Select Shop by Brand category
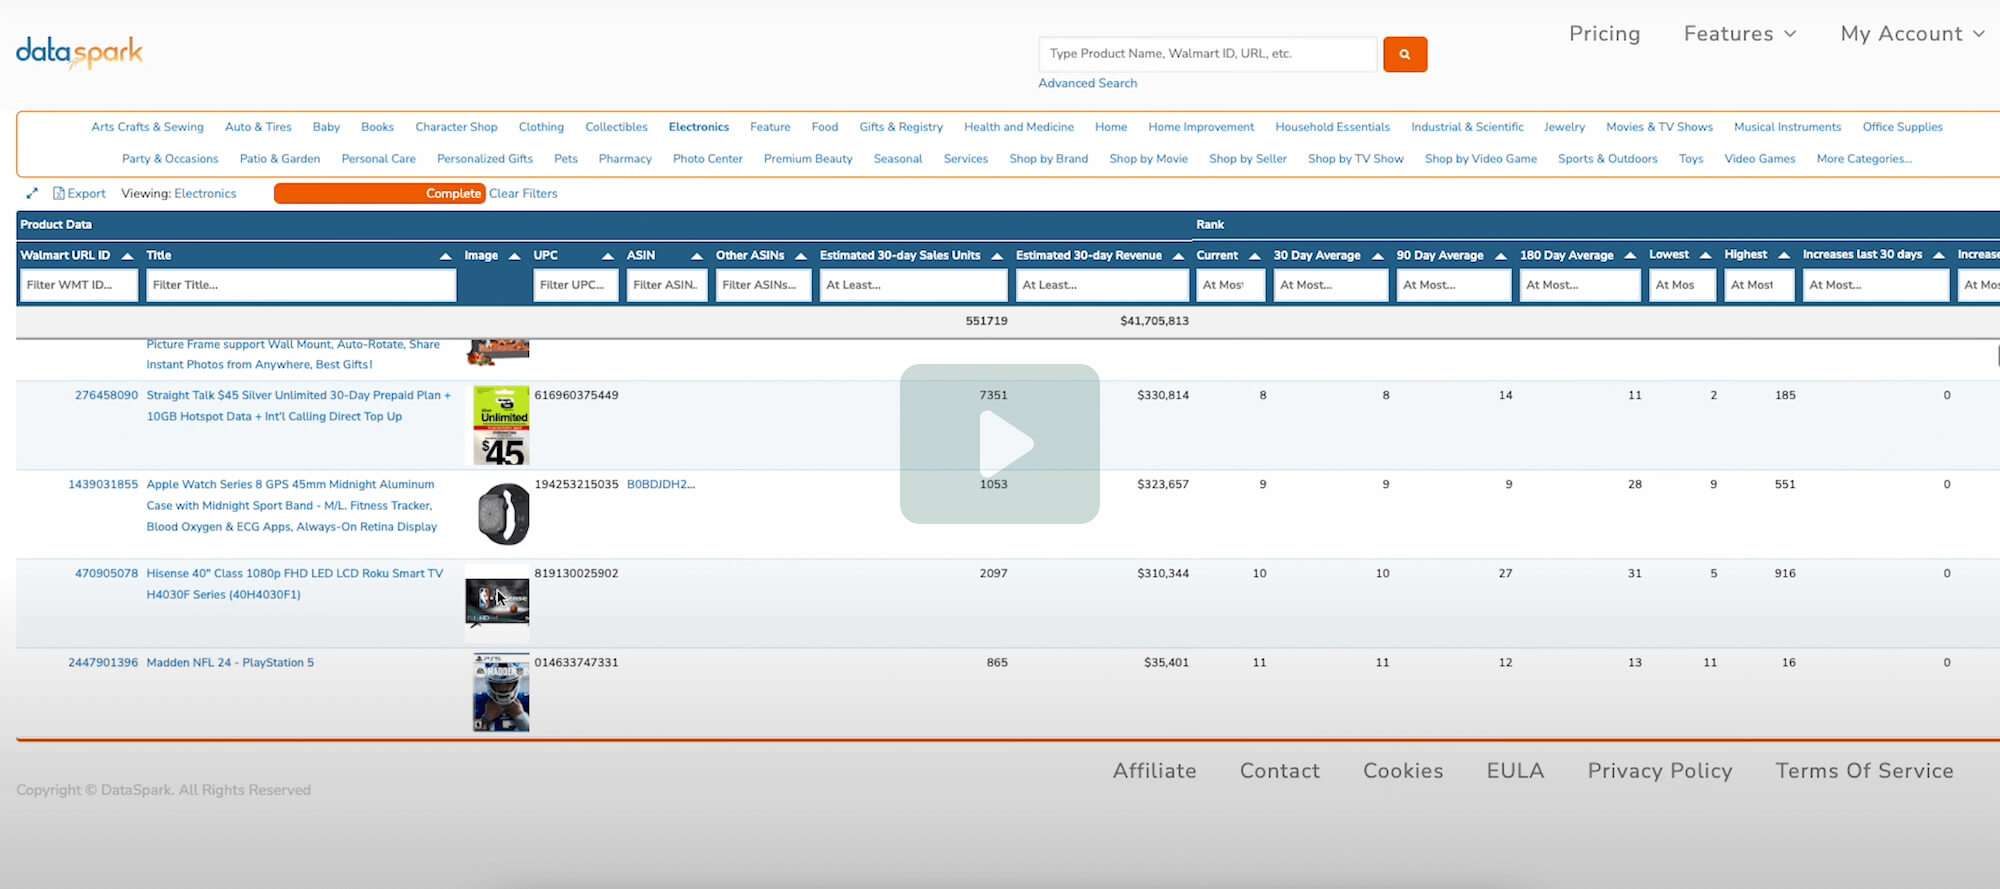The height and width of the screenshot is (889, 2000). click(x=1048, y=159)
